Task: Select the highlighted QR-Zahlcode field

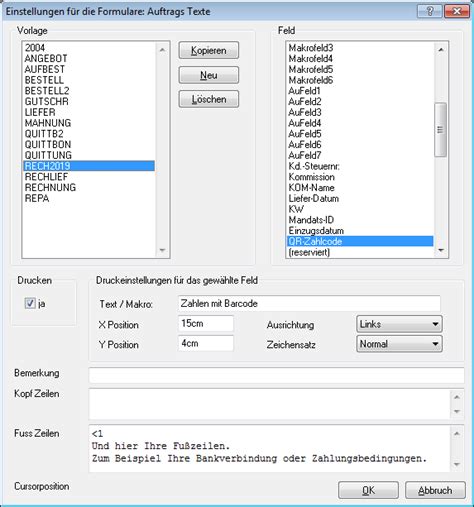Action: pos(360,241)
